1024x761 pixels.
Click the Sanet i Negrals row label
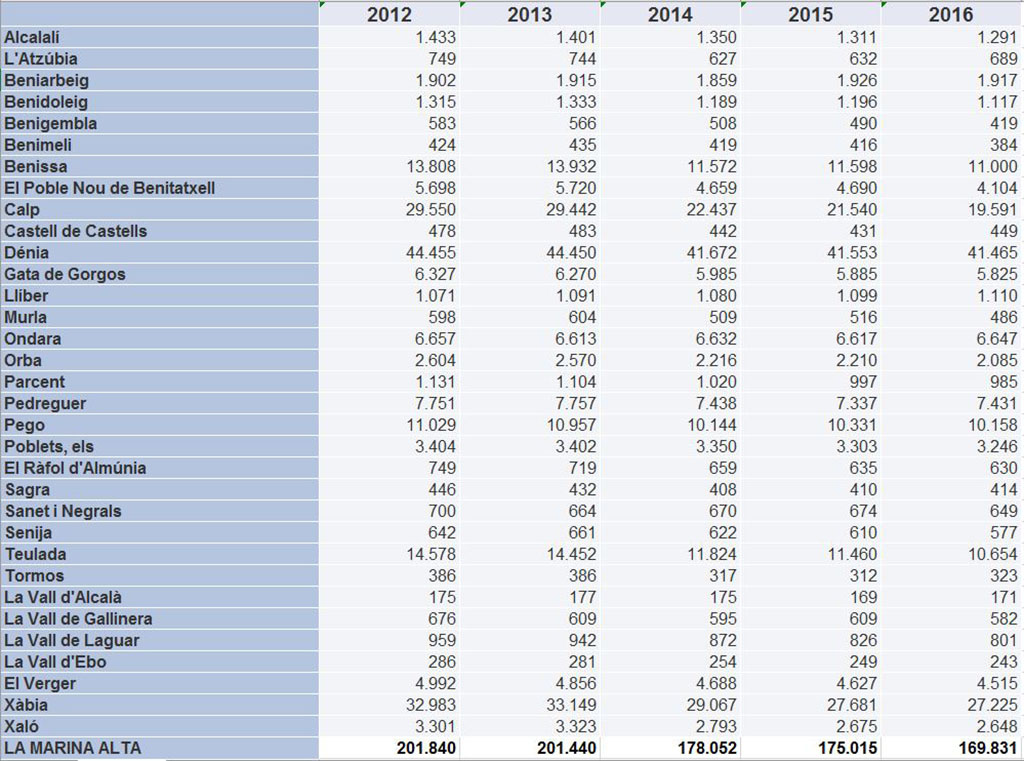pos(160,511)
